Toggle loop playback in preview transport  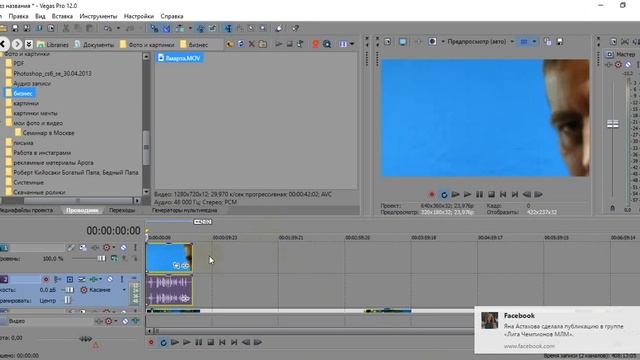coord(444,195)
